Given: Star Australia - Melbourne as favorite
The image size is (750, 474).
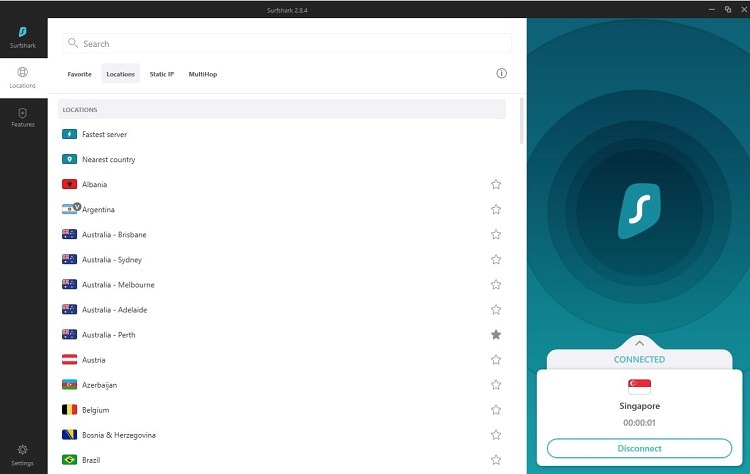Looking at the screenshot, I should pos(496,284).
